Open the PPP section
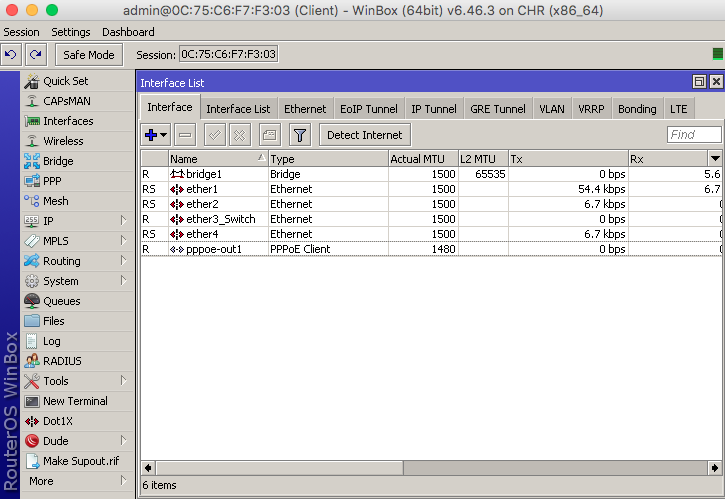Screen dimensions: 725x499 (x=78, y=181)
